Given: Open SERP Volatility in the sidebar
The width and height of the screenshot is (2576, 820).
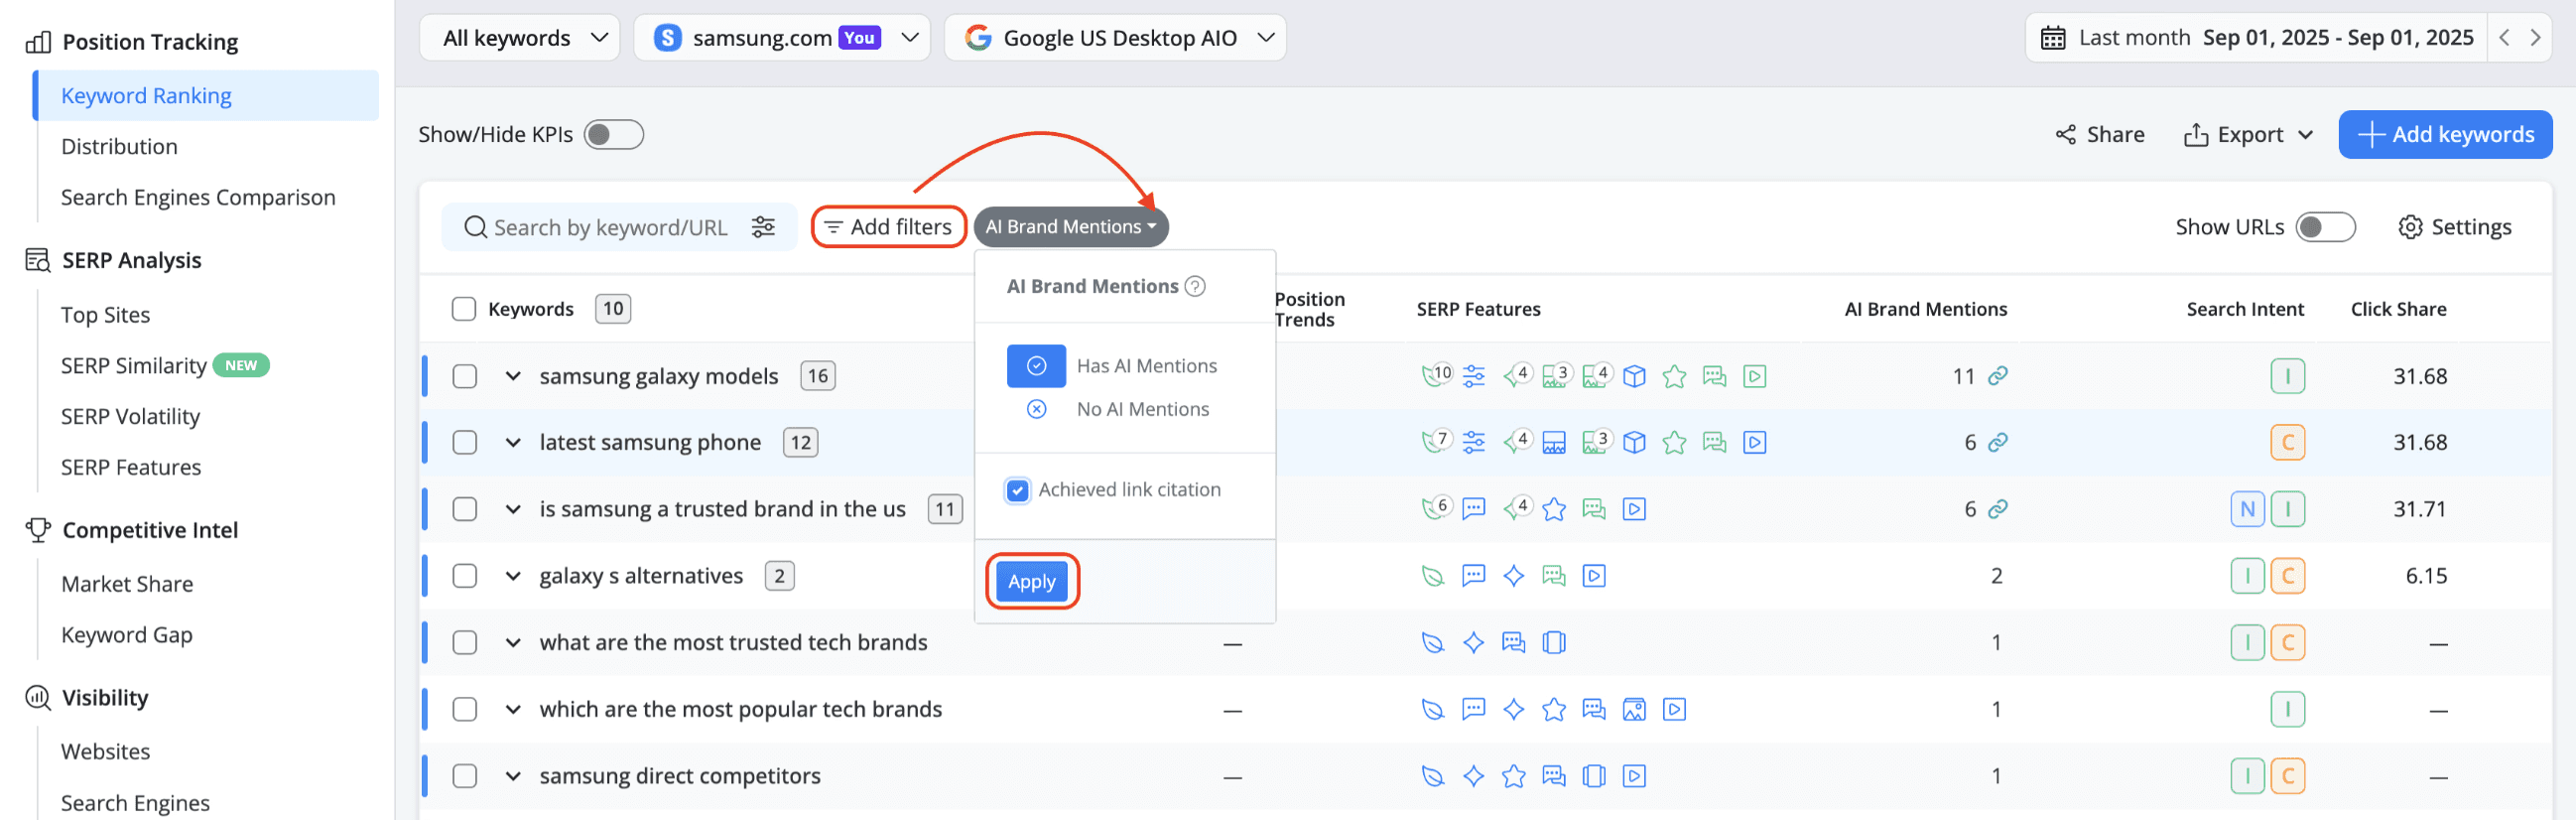Looking at the screenshot, I should point(130,417).
